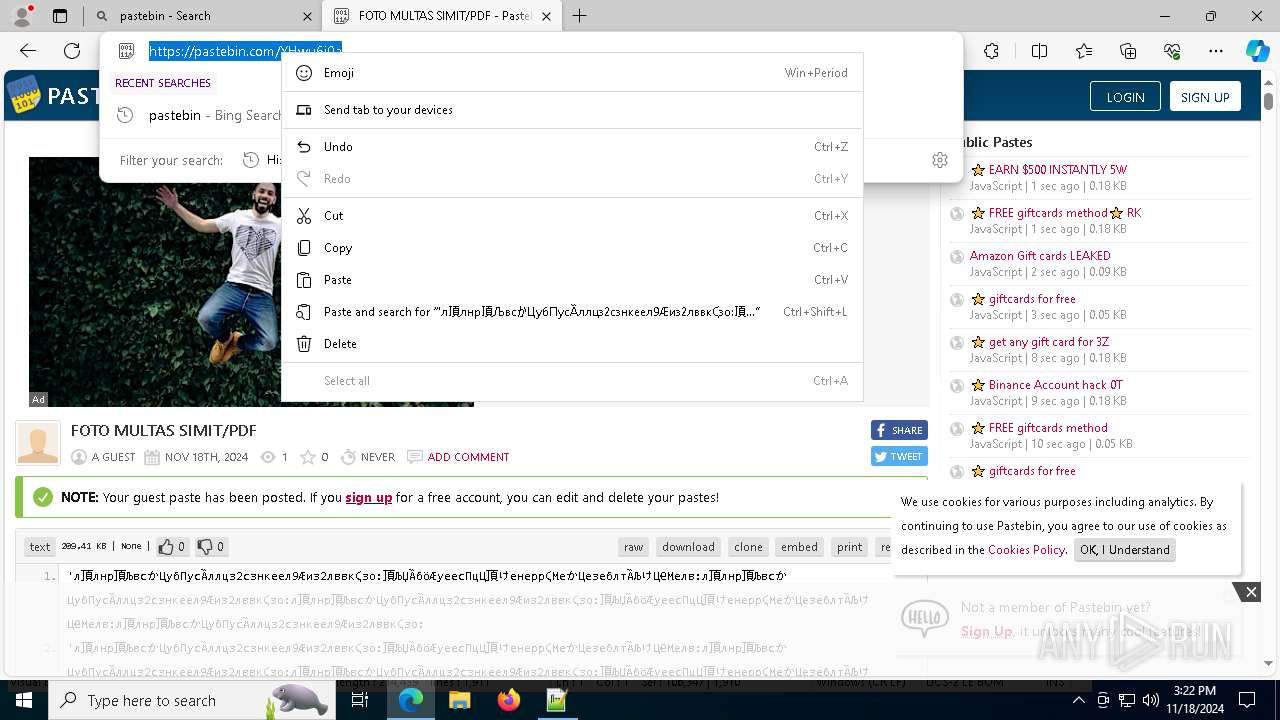This screenshot has width=1280, height=720.
Task: Choose 'Send tab to your devices'
Action: [x=572, y=110]
